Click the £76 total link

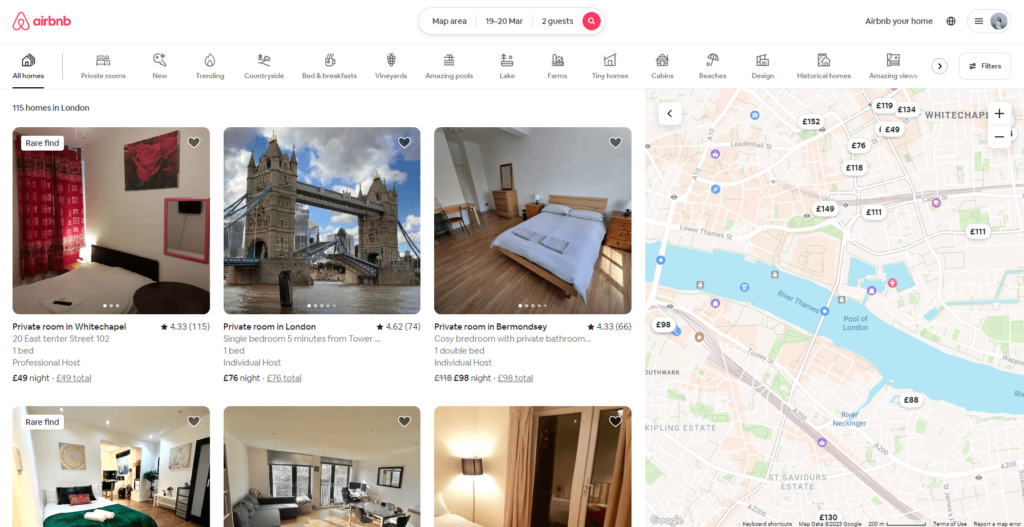tap(284, 378)
